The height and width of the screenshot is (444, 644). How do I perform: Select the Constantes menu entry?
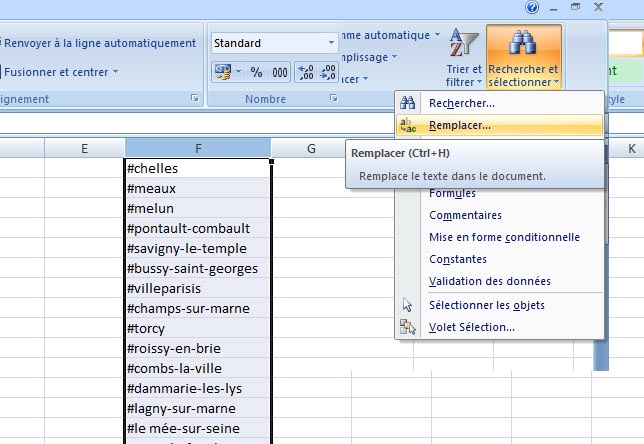[x=500, y=259]
